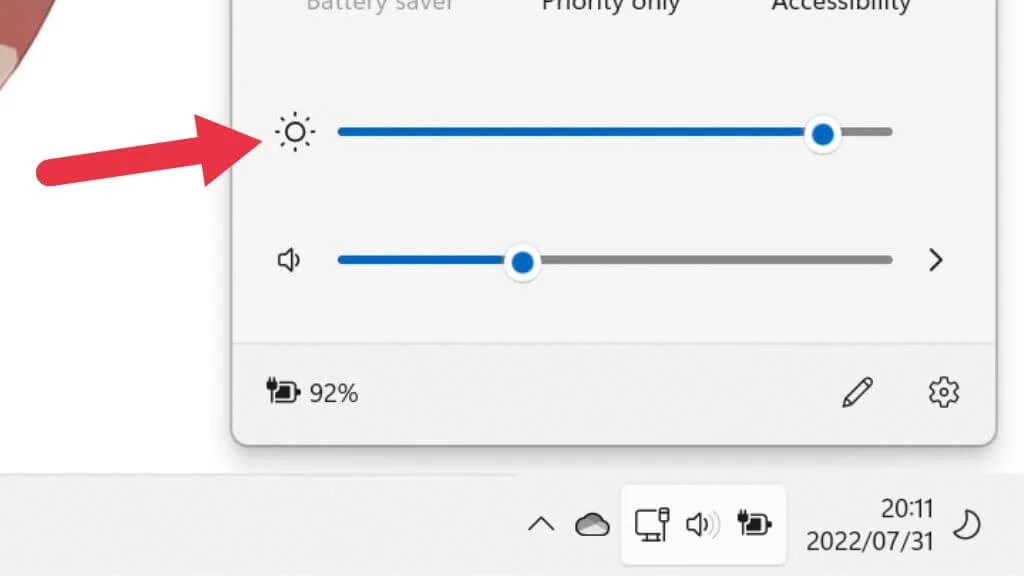Click the volume slider handle
This screenshot has width=1024, height=576.
[x=523, y=261]
